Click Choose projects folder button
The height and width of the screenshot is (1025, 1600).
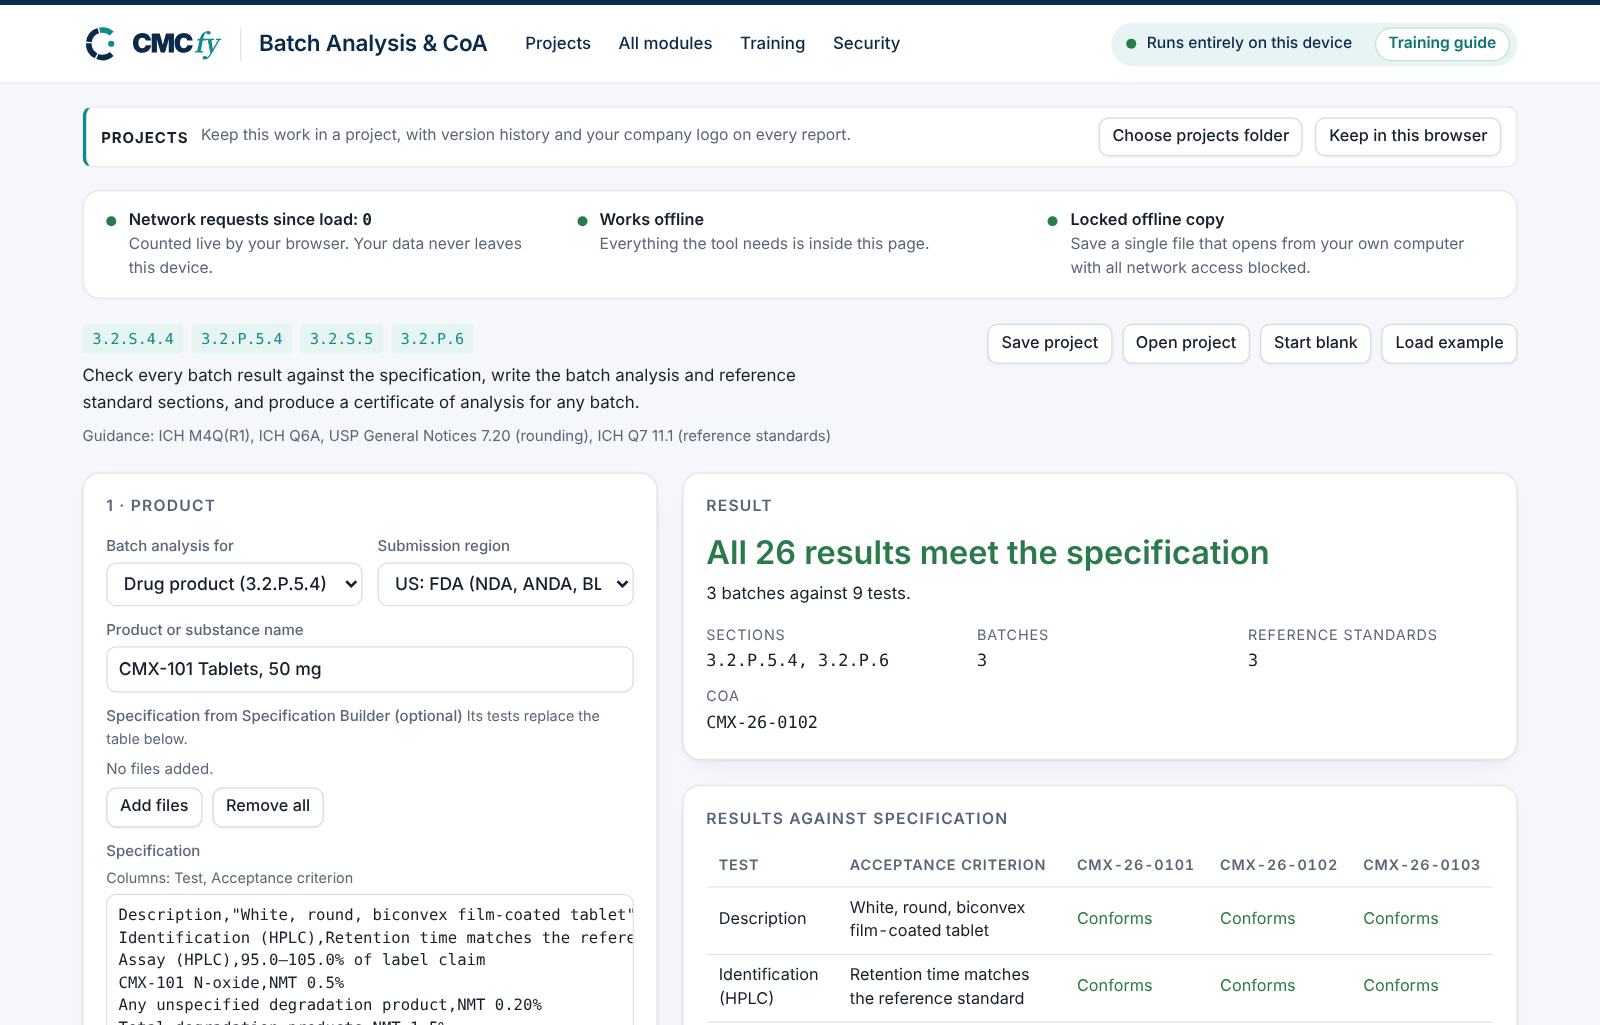[1200, 136]
